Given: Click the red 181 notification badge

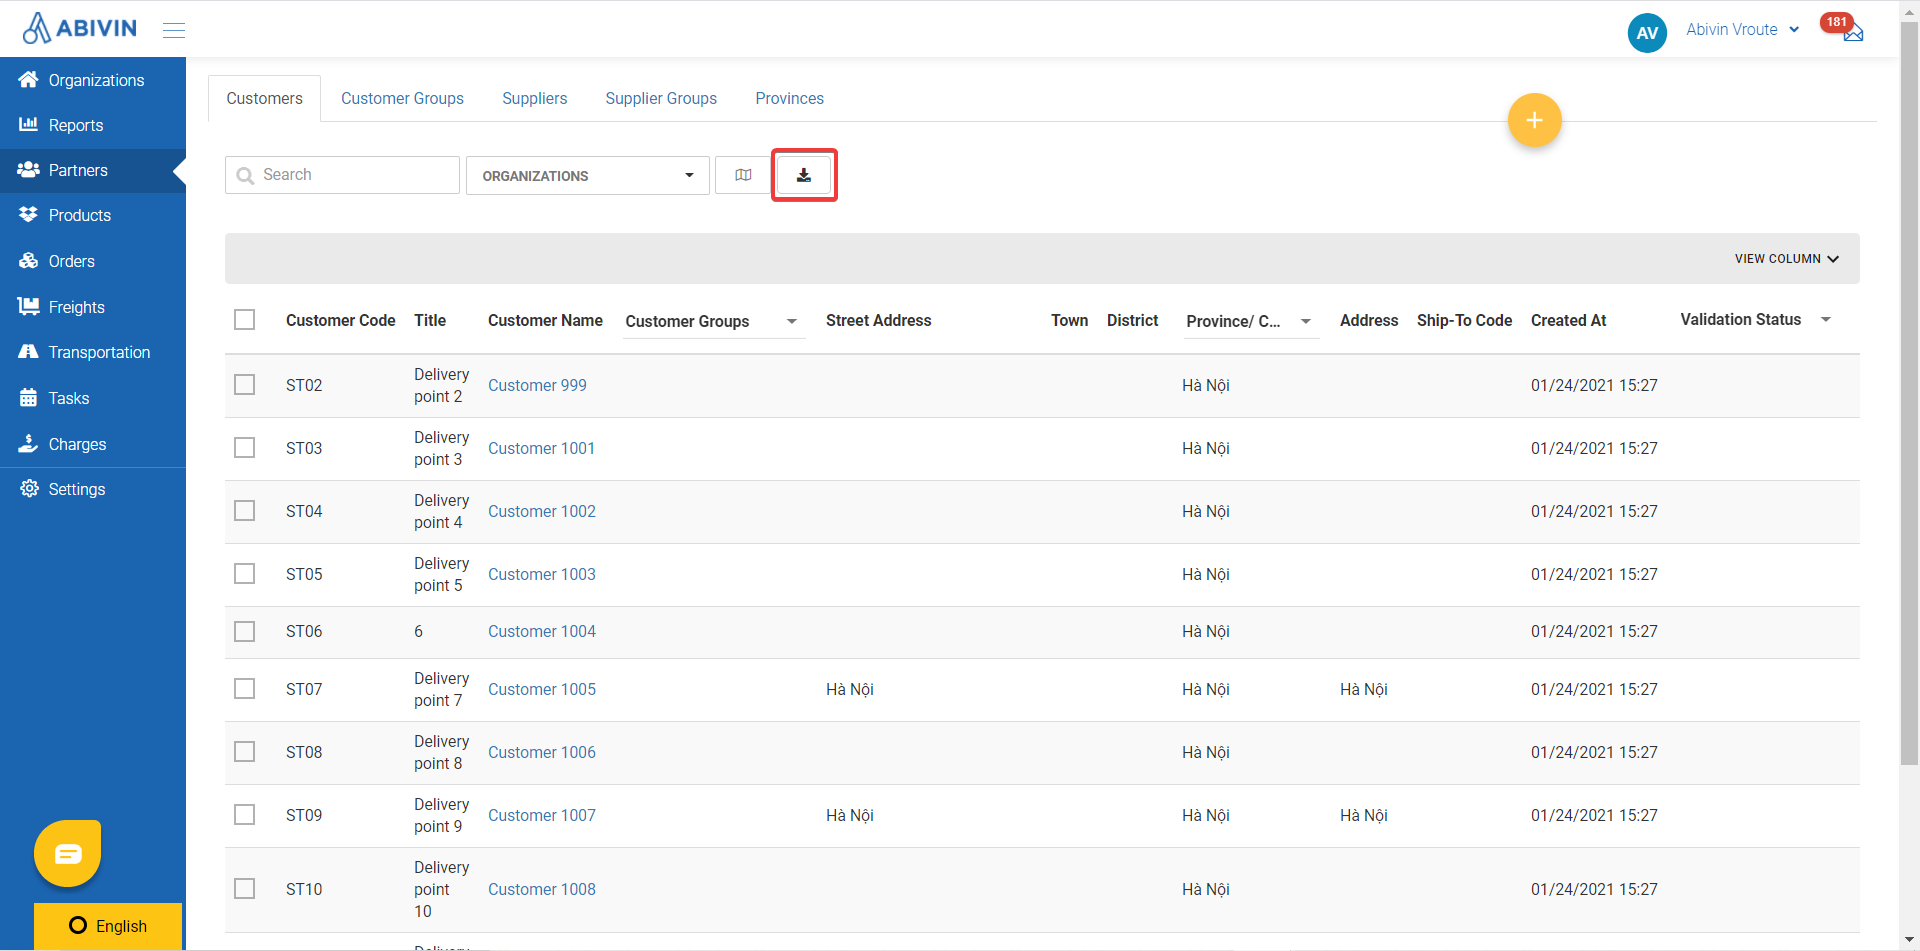Looking at the screenshot, I should coord(1837,22).
